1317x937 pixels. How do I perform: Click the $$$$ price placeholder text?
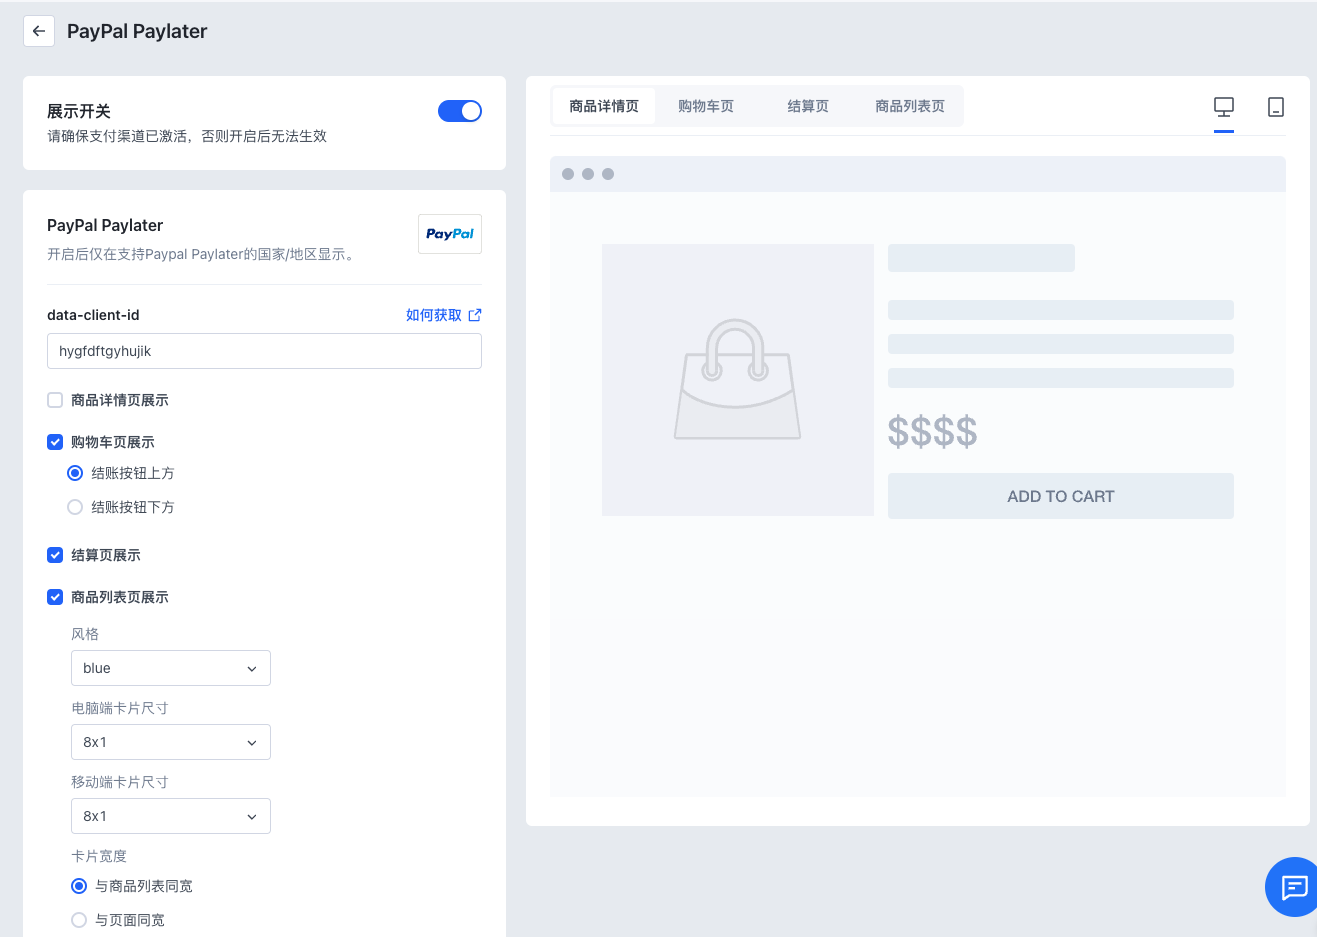point(933,432)
